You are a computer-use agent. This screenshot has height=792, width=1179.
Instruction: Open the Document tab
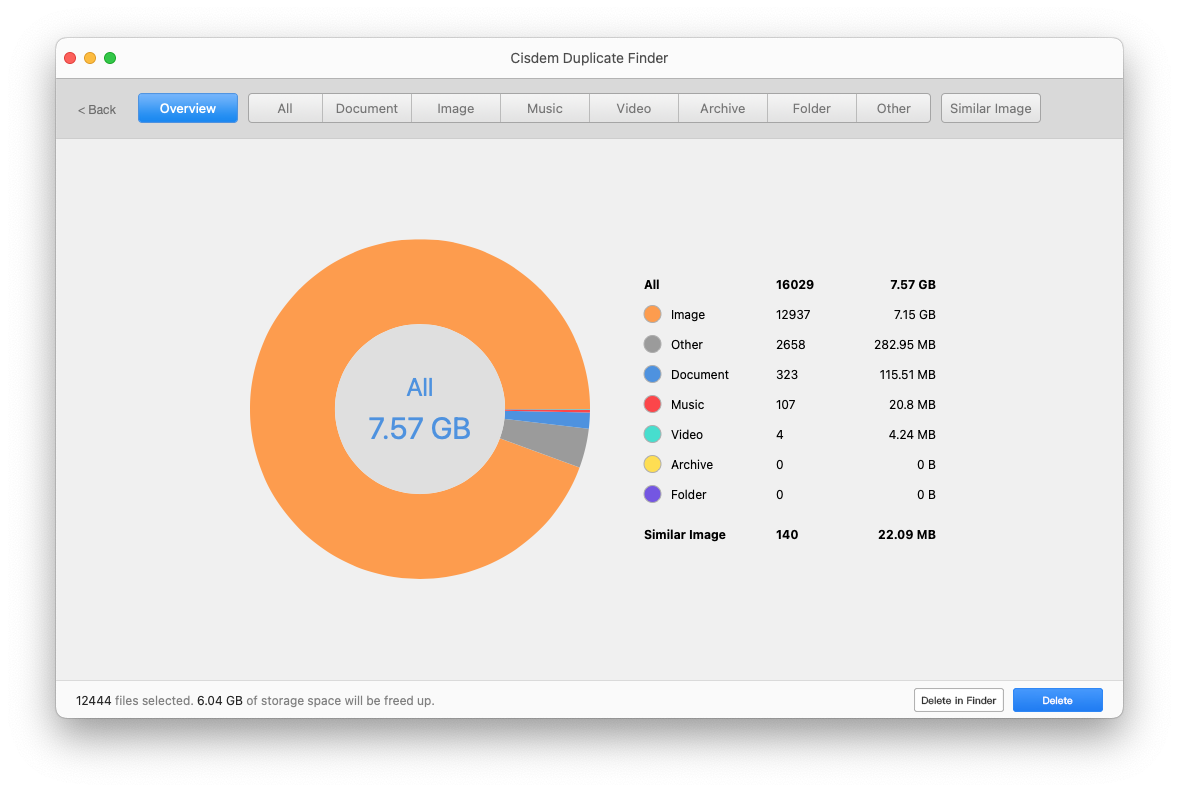[367, 108]
